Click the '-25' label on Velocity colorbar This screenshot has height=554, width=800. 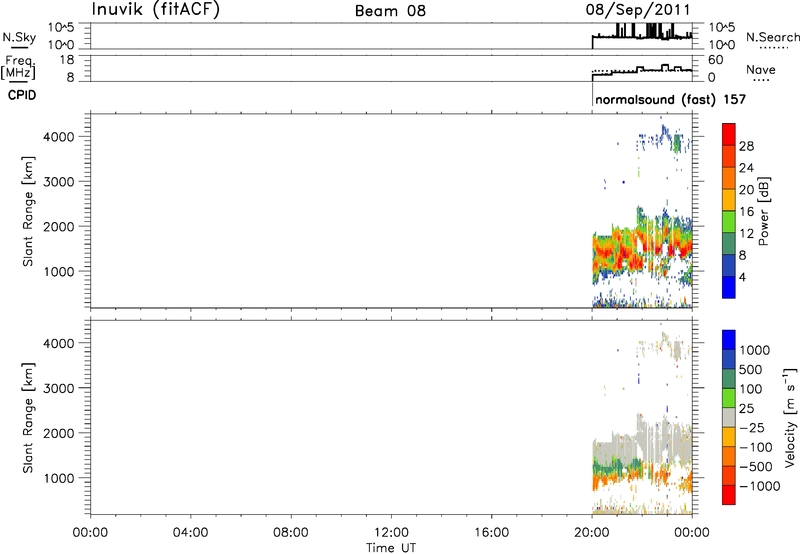751,427
